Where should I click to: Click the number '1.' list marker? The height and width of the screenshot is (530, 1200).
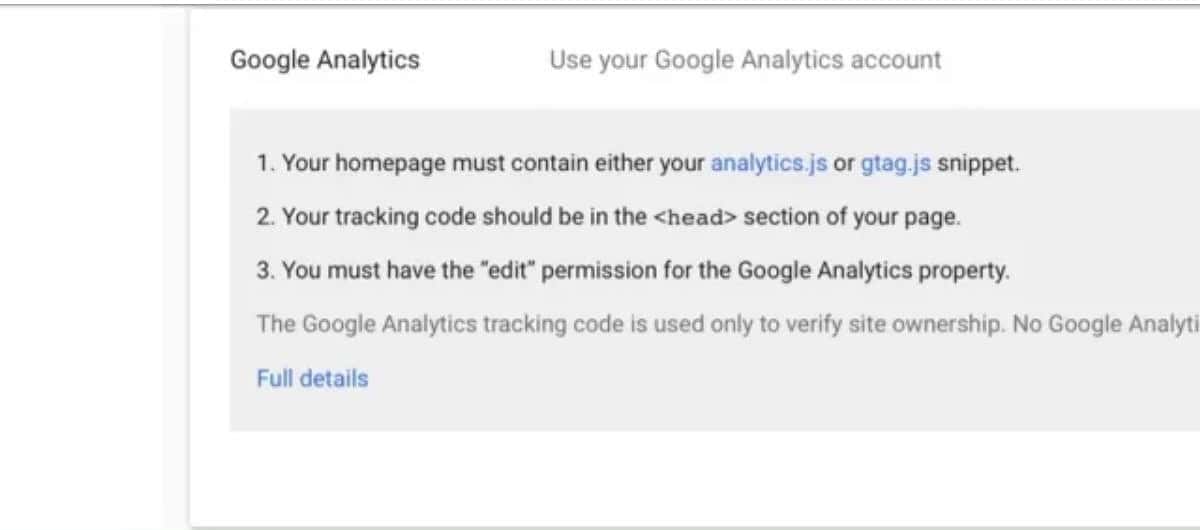(x=265, y=164)
